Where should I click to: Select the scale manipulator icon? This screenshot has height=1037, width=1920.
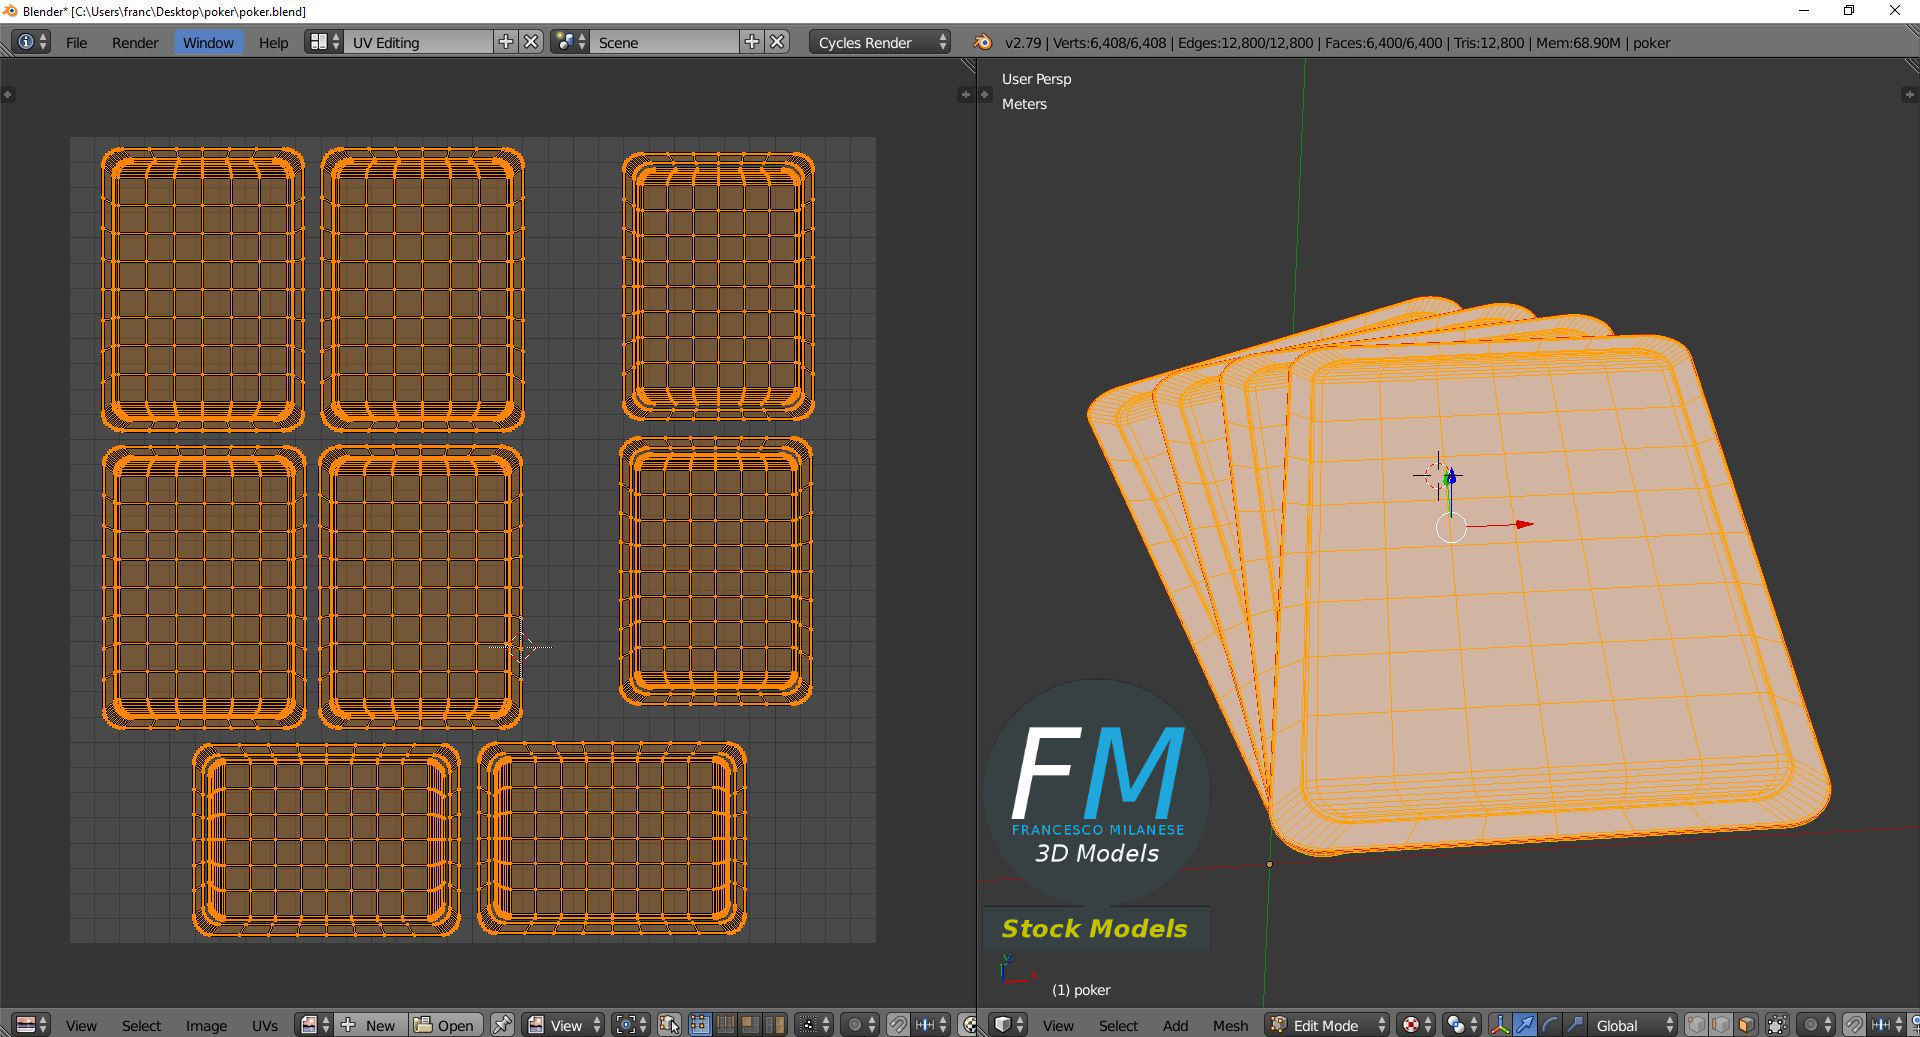coord(1574,1025)
